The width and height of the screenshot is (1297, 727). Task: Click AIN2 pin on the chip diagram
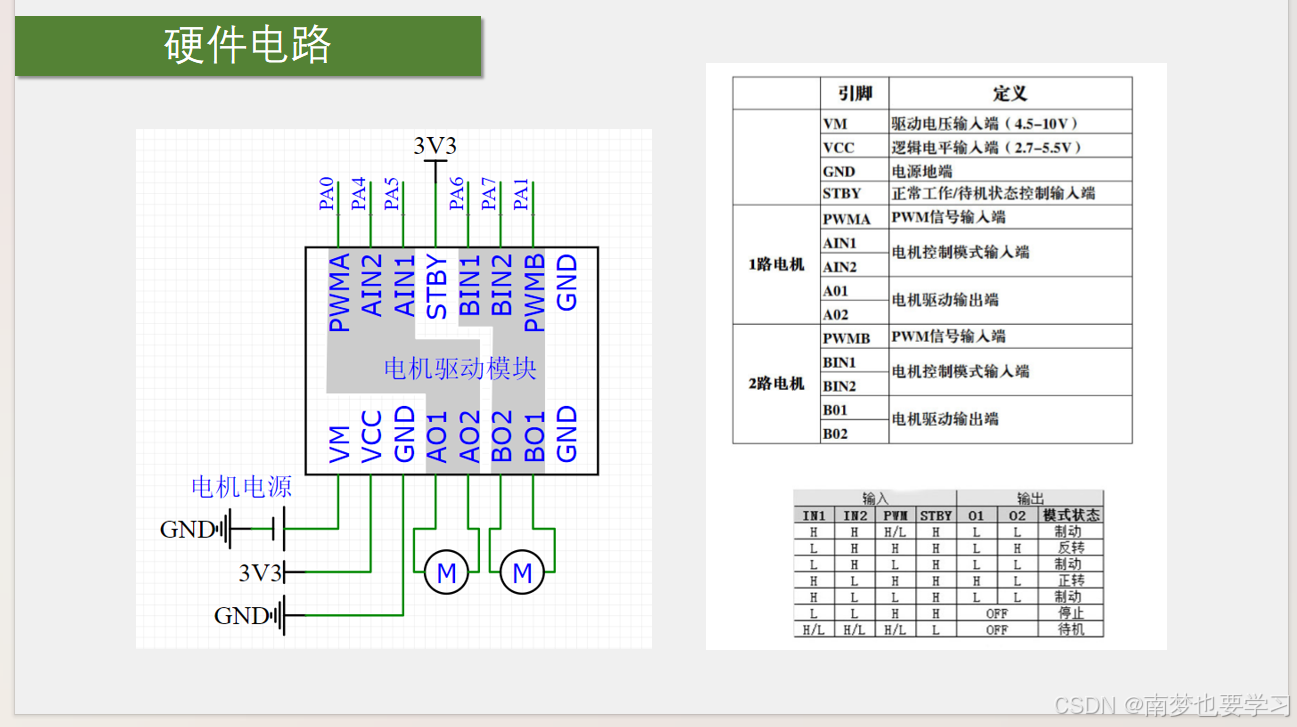372,285
